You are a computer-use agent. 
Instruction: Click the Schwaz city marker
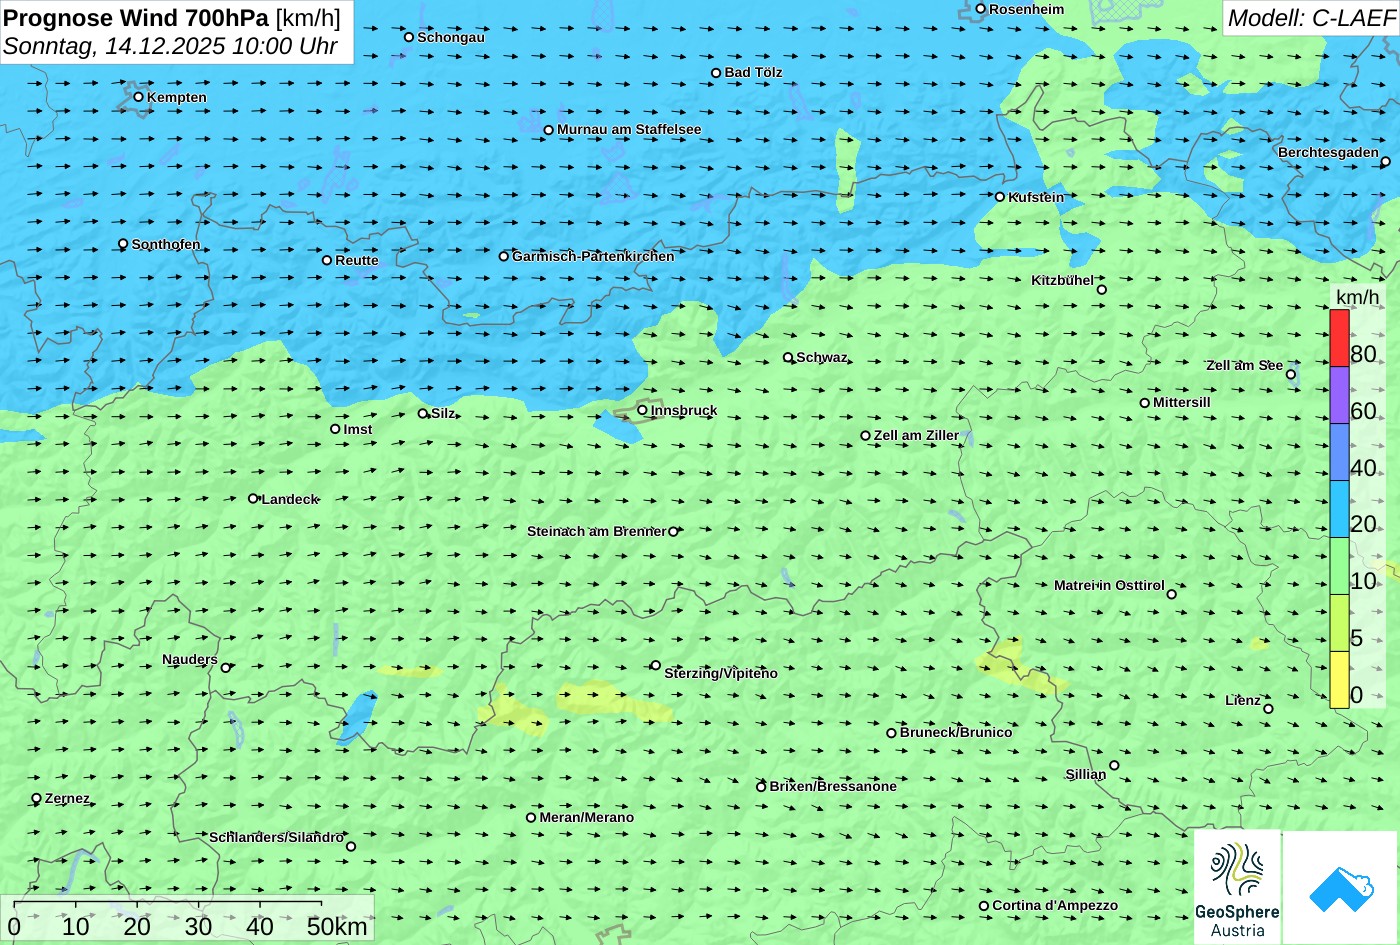coord(788,357)
